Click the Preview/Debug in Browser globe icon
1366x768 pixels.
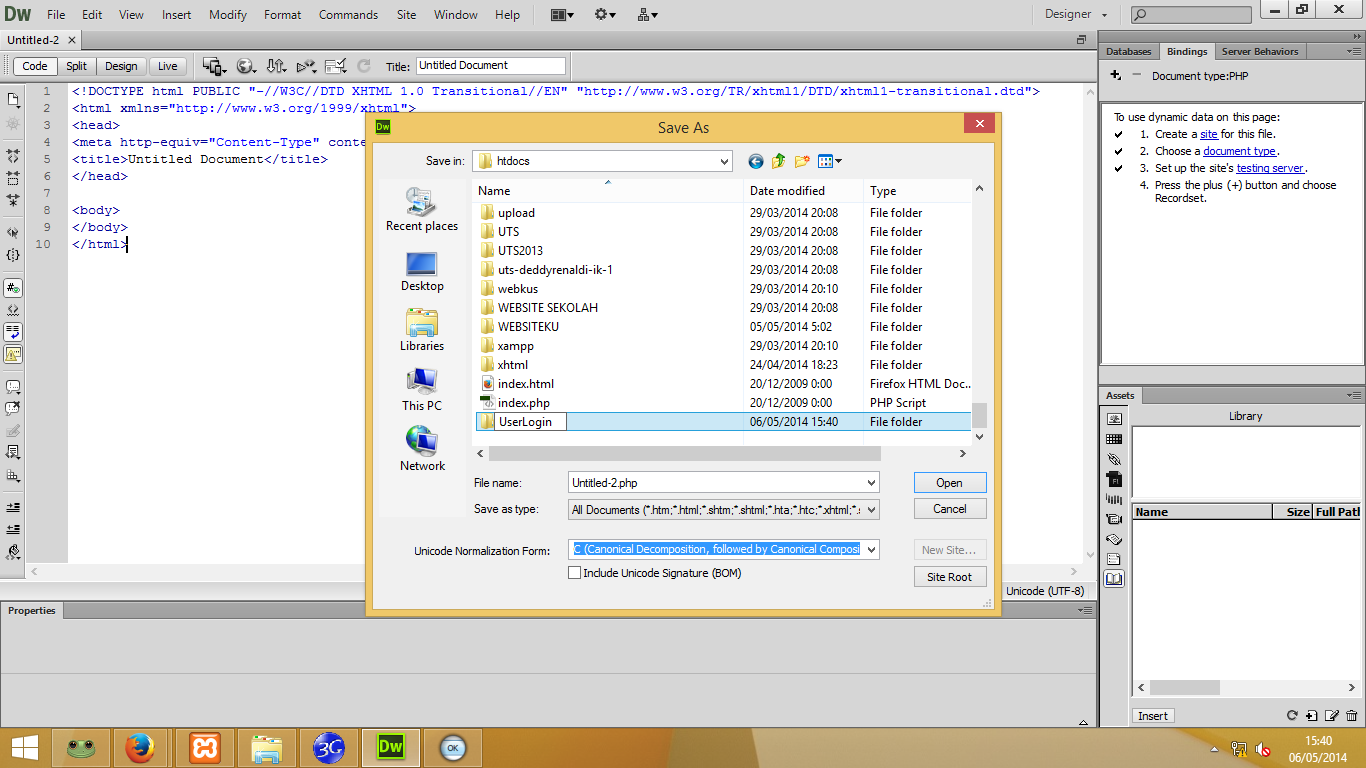click(x=246, y=65)
